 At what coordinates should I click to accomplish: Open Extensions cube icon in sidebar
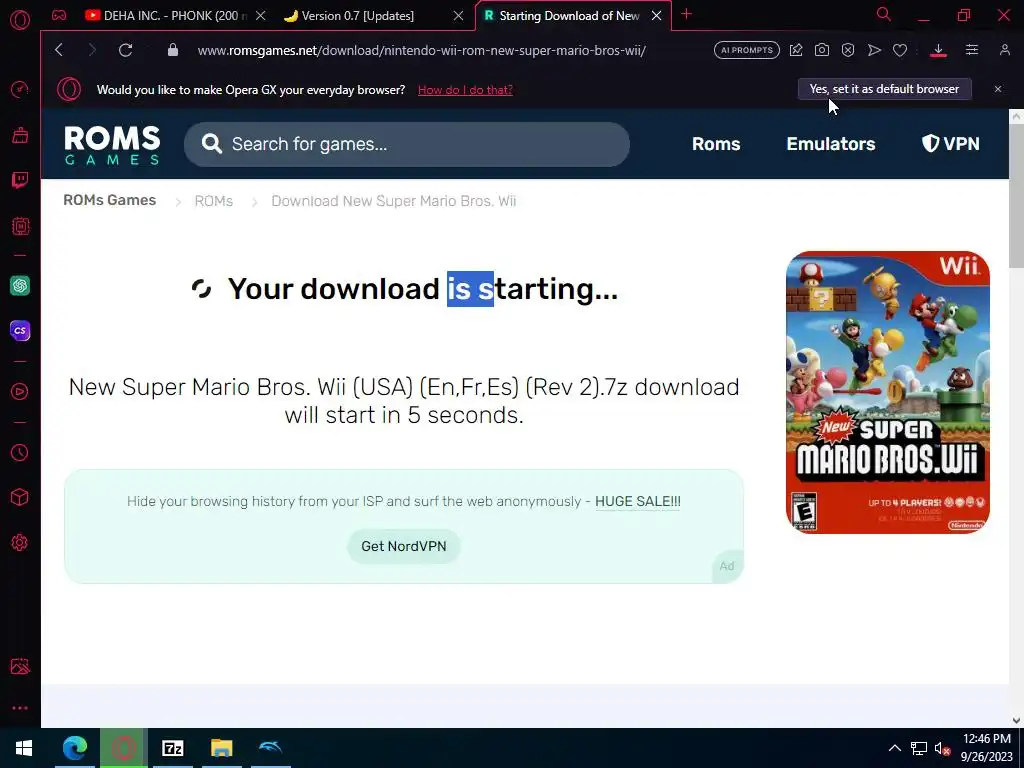pos(20,497)
